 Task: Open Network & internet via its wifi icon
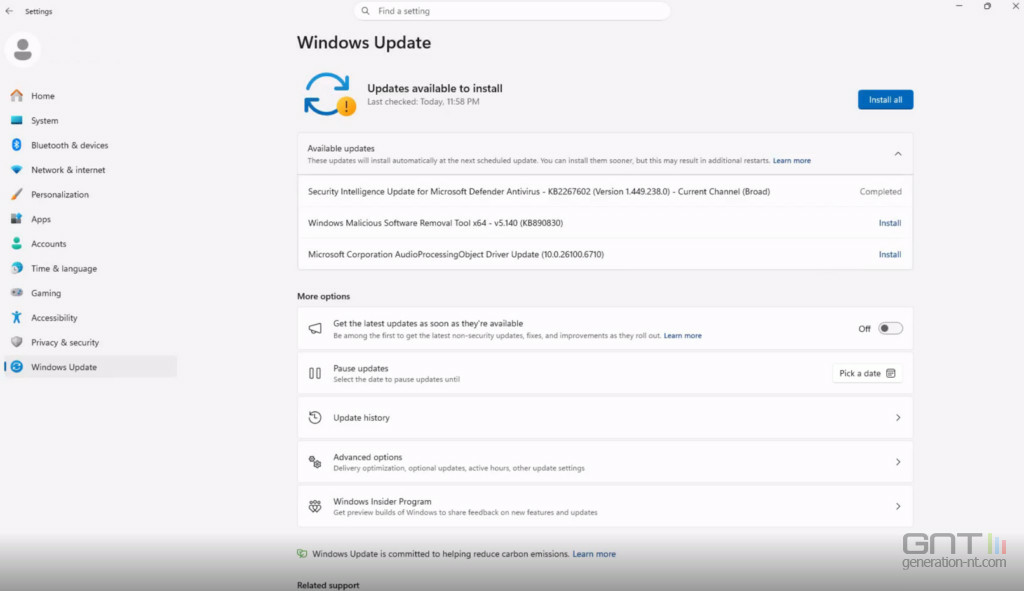(x=16, y=170)
